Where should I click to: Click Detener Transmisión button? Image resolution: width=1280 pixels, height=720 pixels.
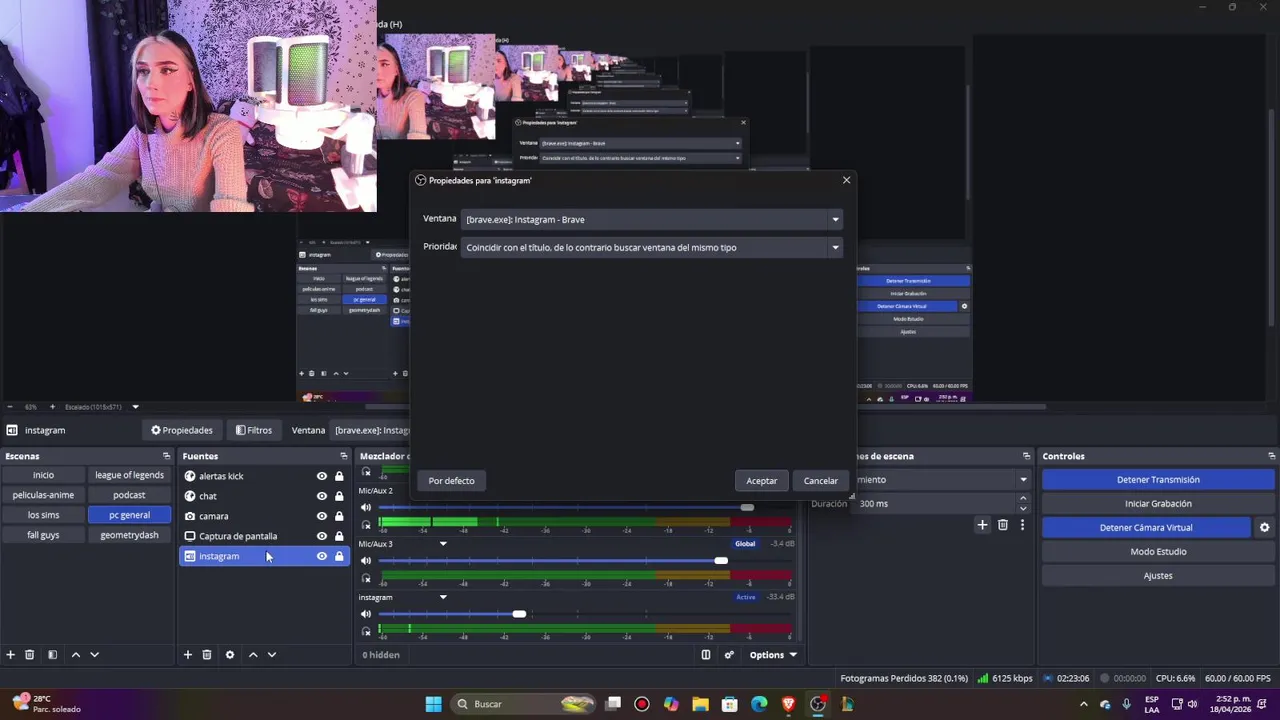pyautogui.click(x=1158, y=480)
